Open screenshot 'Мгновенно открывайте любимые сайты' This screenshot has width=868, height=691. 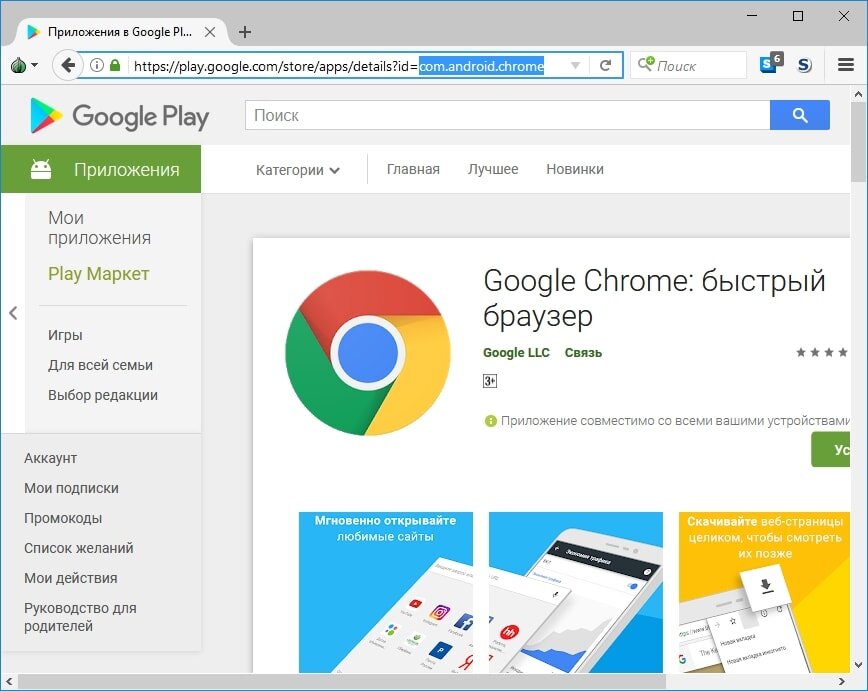coord(386,592)
